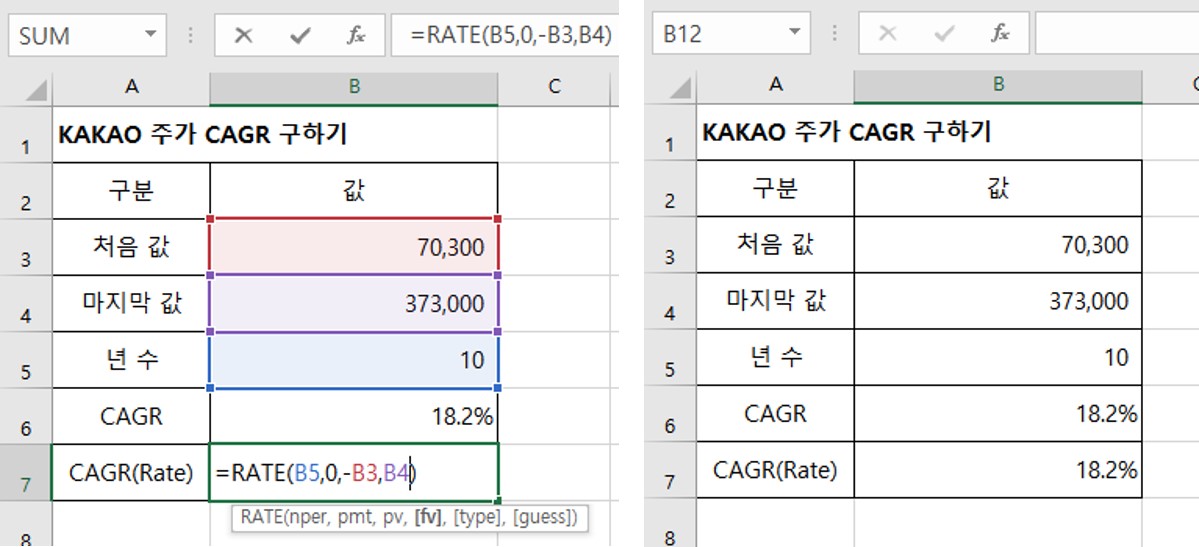
Task: Select 373,000 cell in right sheet
Action: pos(998,302)
